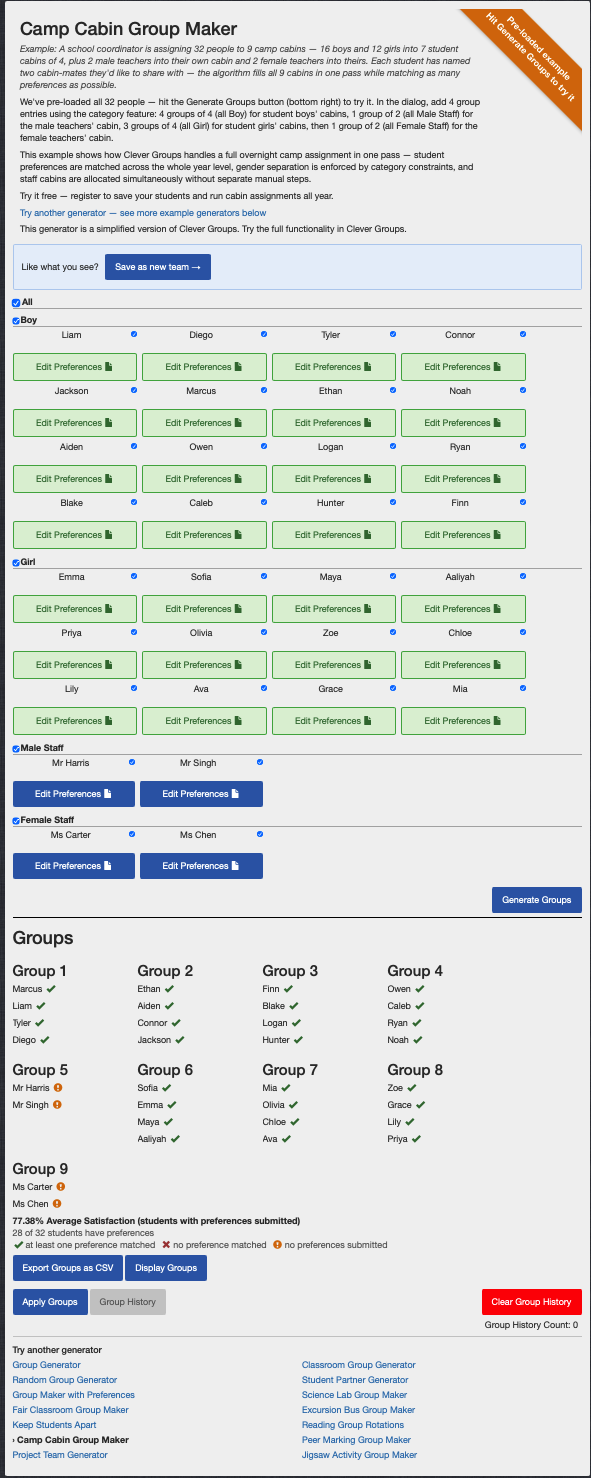Uncheck the checkbox next to Ms Carter
The height and width of the screenshot is (1478, 591).
point(132,834)
